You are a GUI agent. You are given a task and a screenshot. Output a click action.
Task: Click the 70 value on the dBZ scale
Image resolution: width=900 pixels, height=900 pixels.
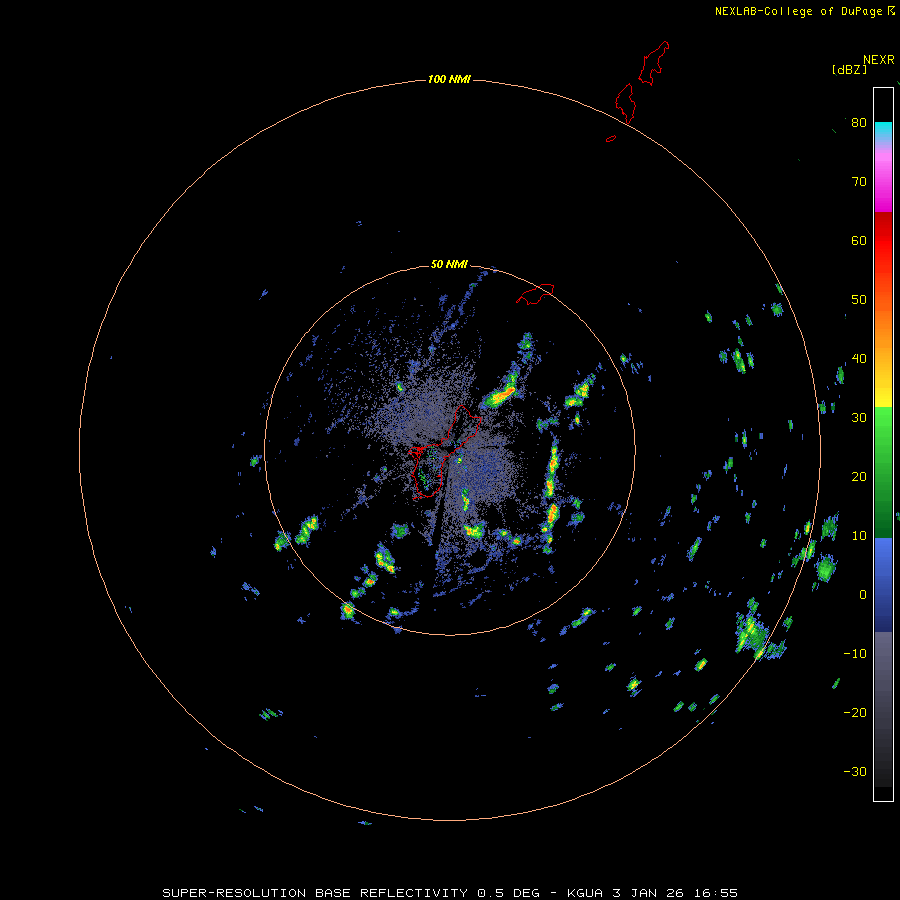tap(859, 182)
